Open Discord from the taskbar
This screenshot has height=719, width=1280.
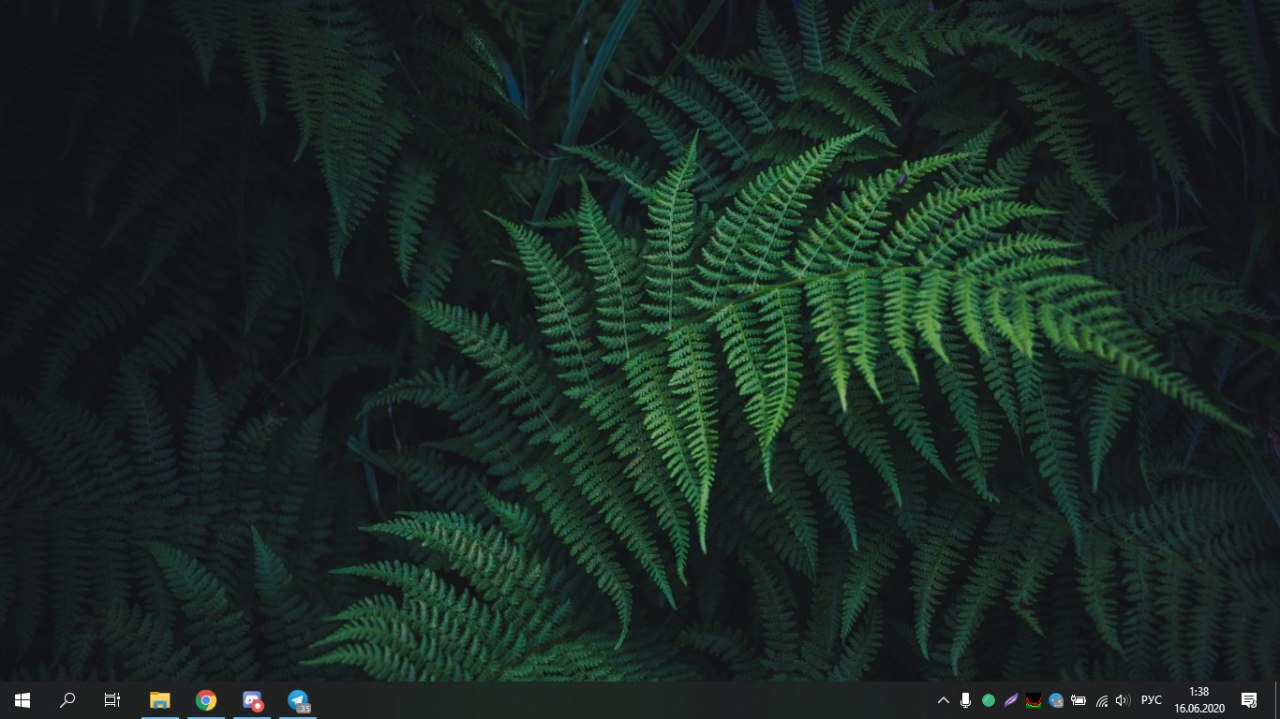(x=252, y=700)
